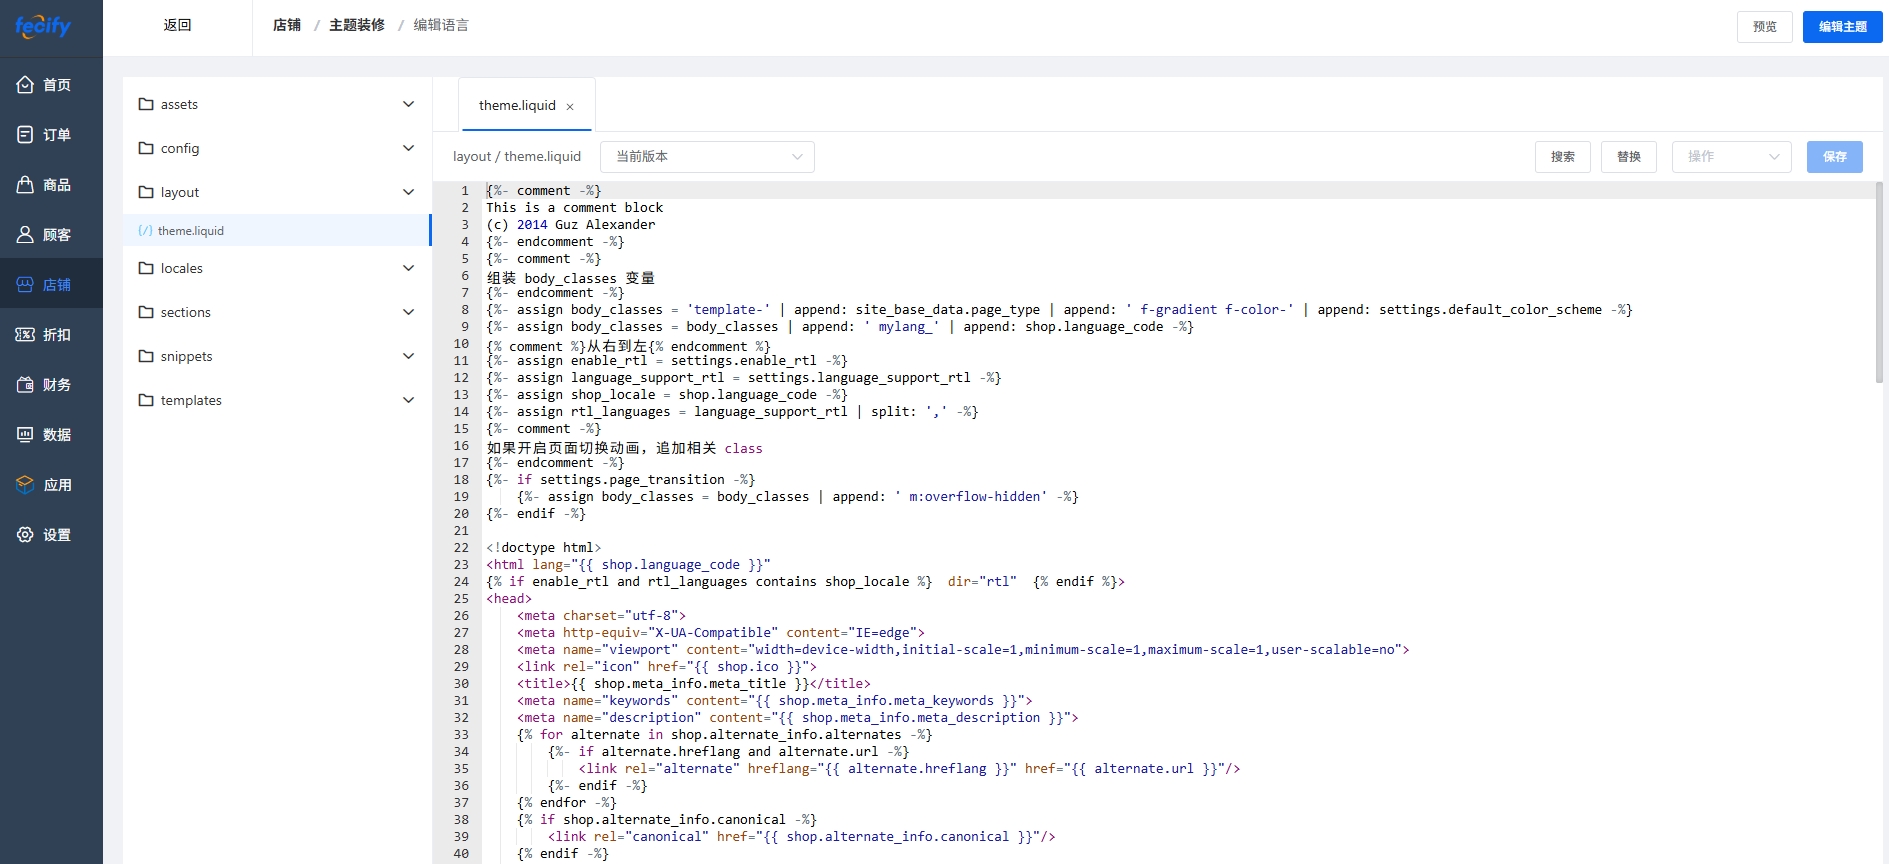This screenshot has width=1889, height=864.
Task: Open Data (数据) chart icon
Action: point(25,435)
